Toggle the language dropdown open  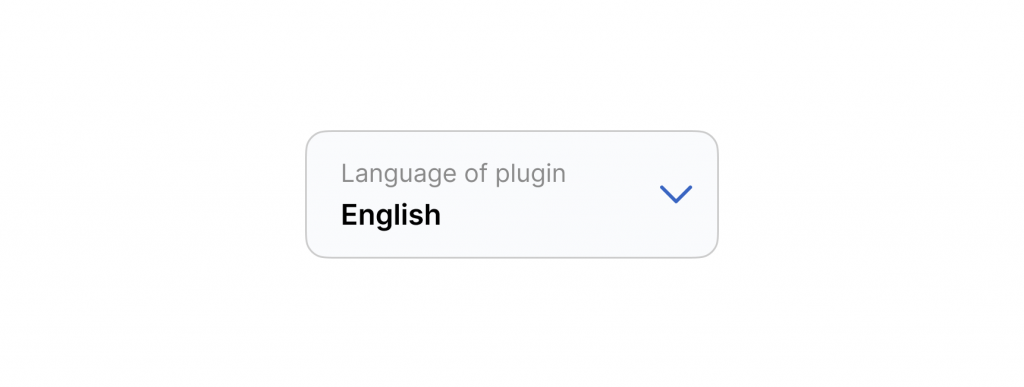(x=512, y=194)
